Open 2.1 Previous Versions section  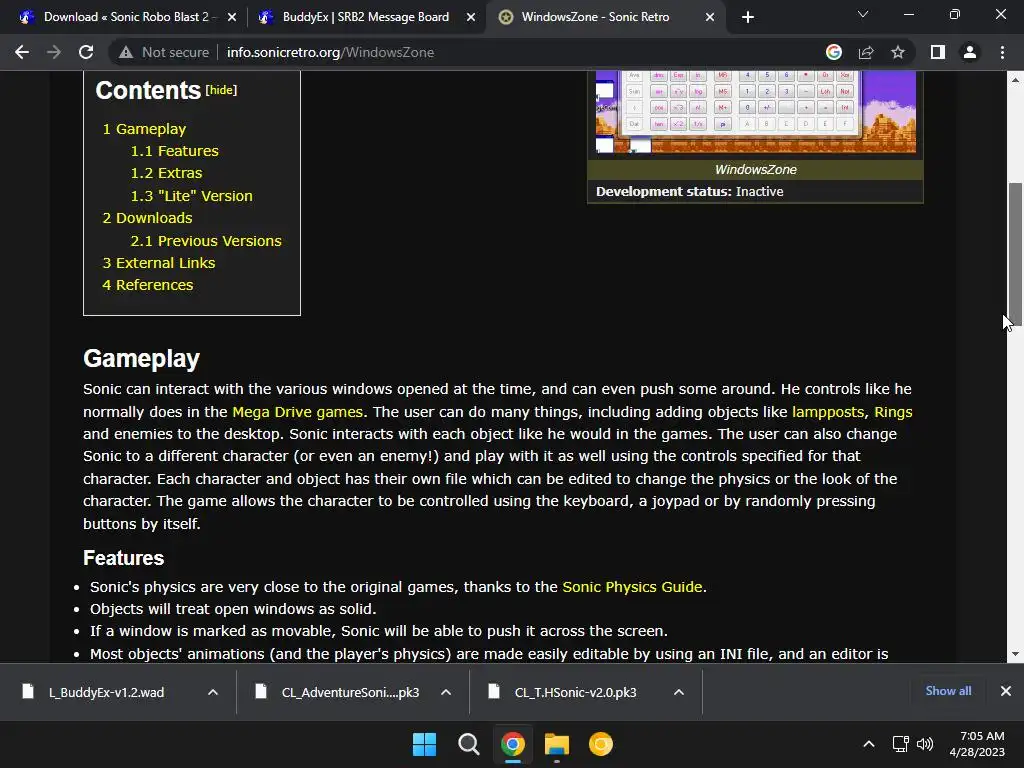206,241
